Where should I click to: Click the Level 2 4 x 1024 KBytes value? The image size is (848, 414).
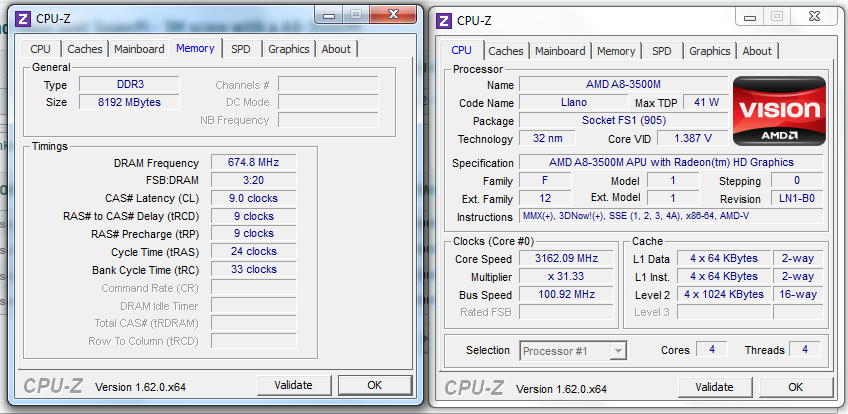tap(724, 295)
